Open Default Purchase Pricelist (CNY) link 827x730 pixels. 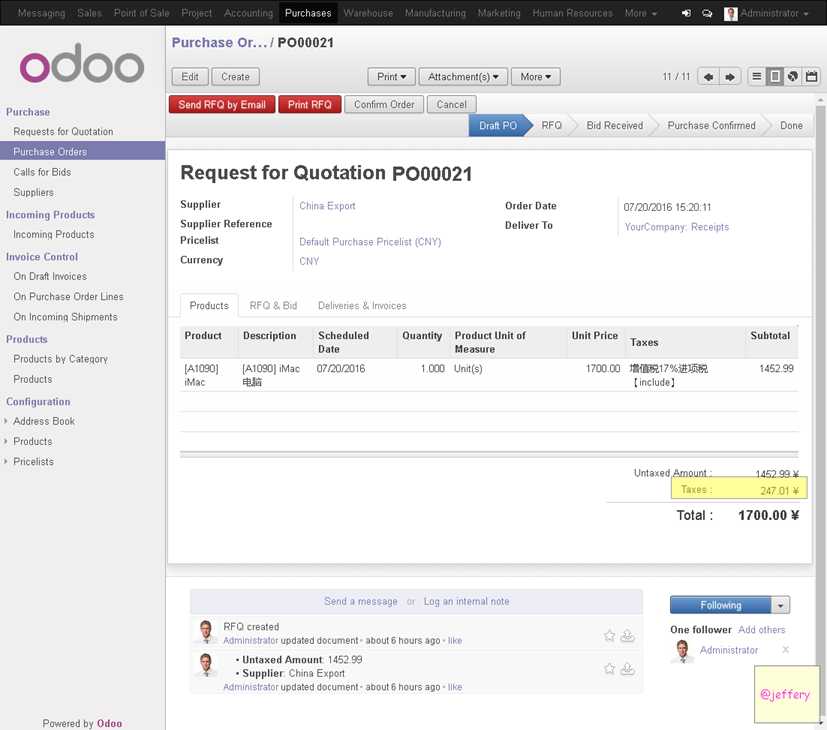pos(370,242)
